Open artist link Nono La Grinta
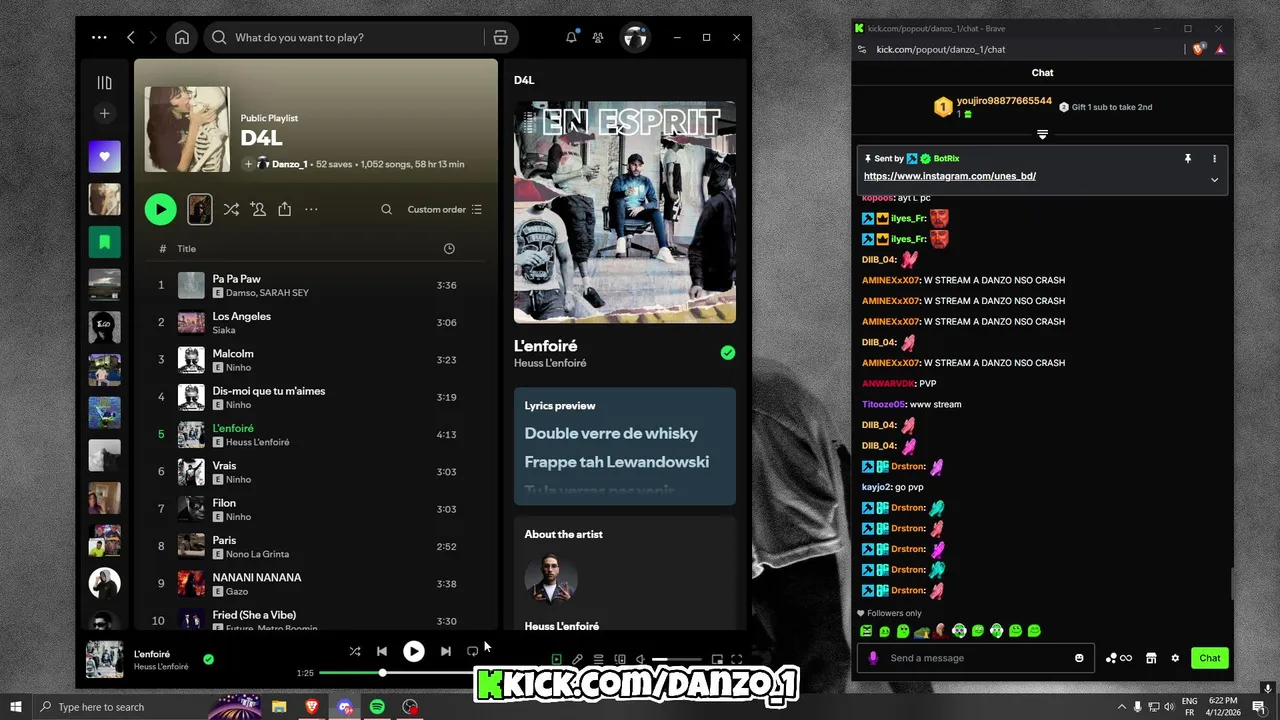This screenshot has width=1280, height=720. coord(257,554)
